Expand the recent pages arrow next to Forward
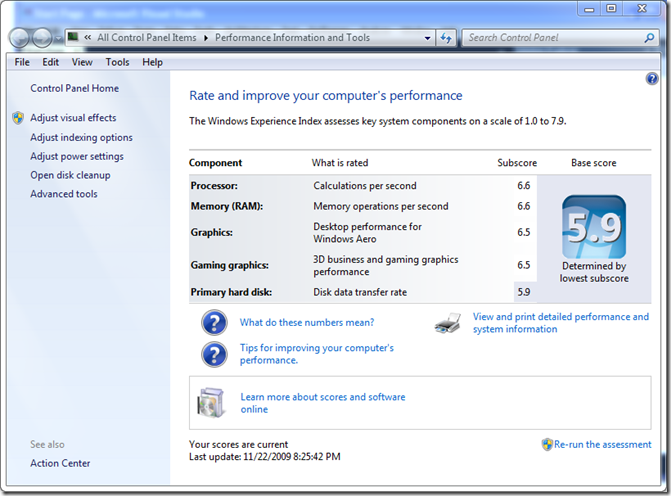This screenshot has width=671, height=496. [58, 39]
